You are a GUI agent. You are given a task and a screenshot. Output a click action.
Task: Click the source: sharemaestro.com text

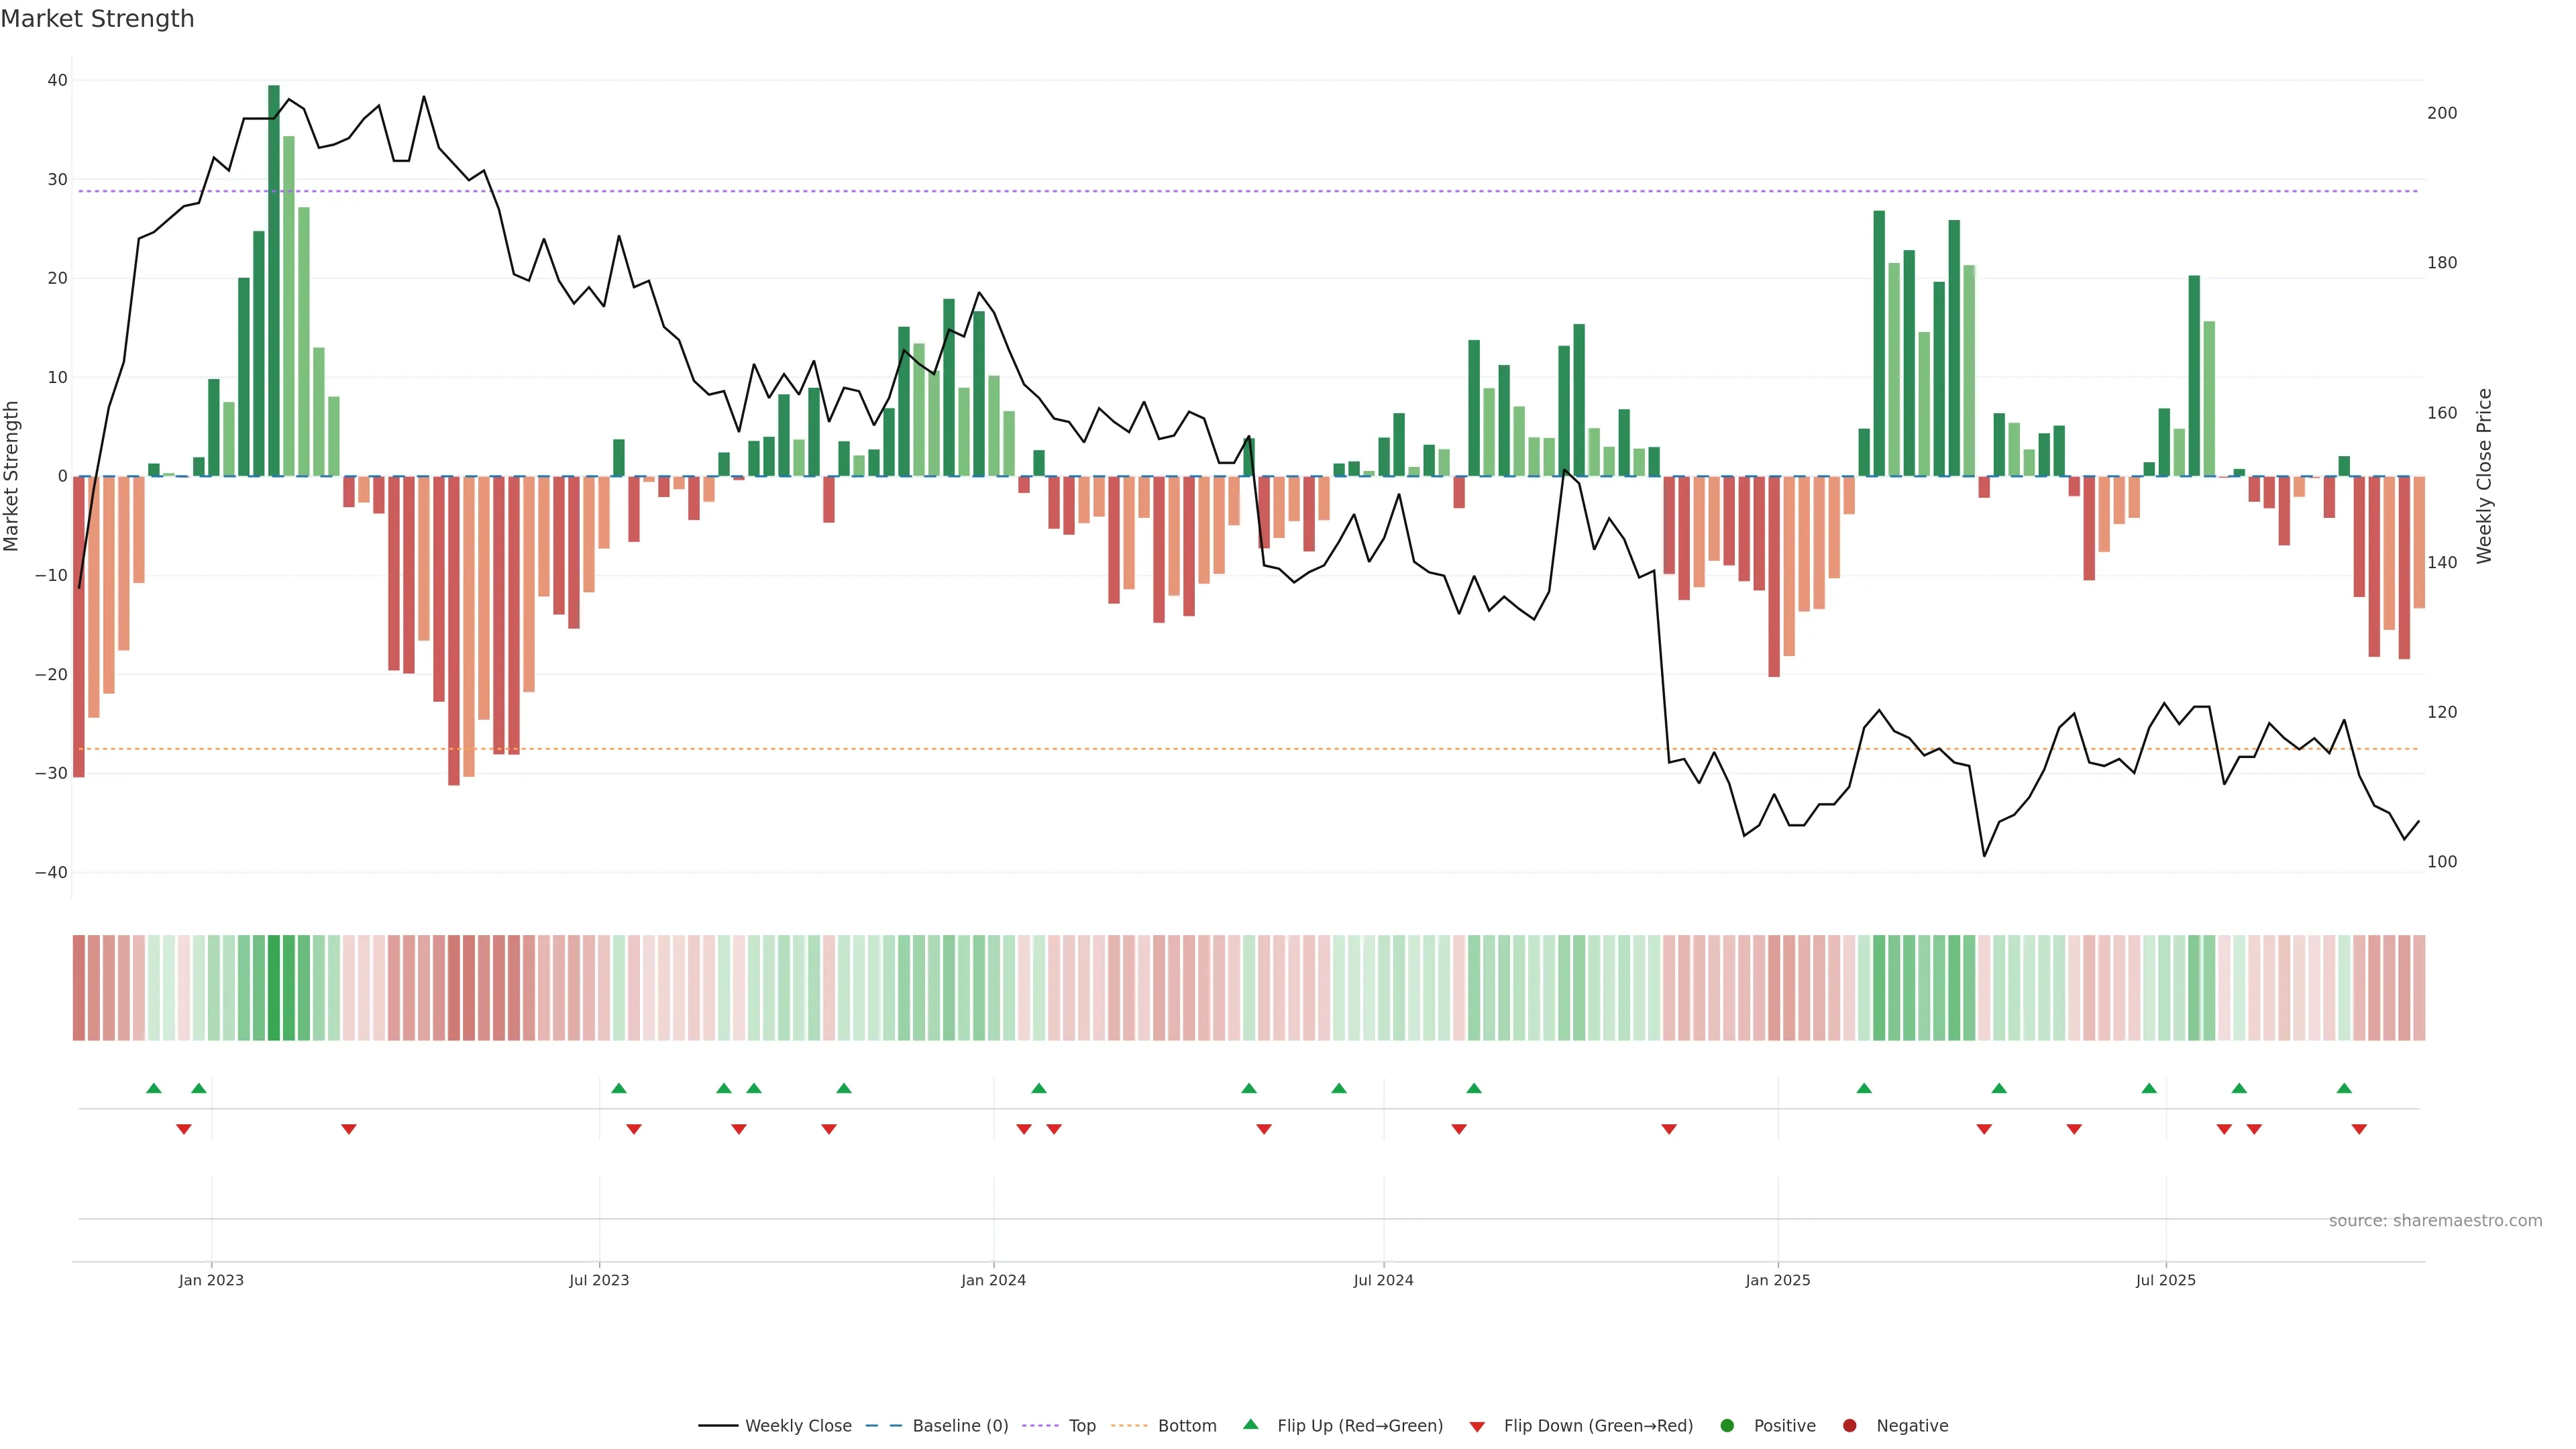pyautogui.click(x=2435, y=1221)
